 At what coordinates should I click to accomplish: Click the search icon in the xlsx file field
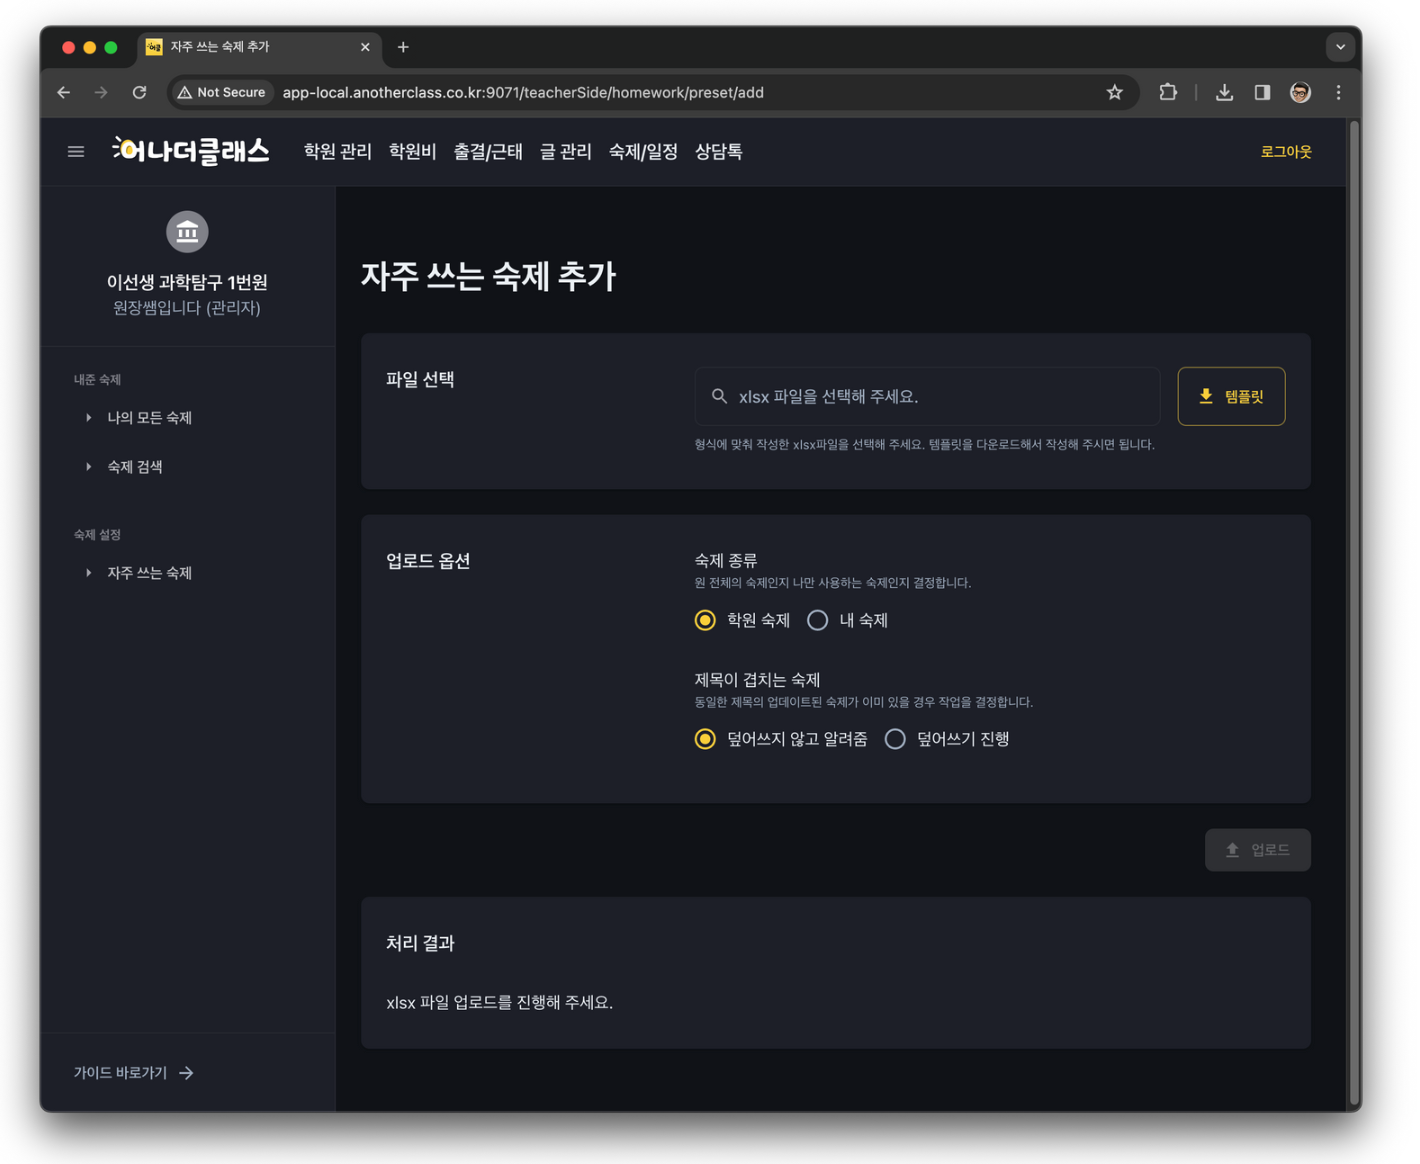point(719,396)
